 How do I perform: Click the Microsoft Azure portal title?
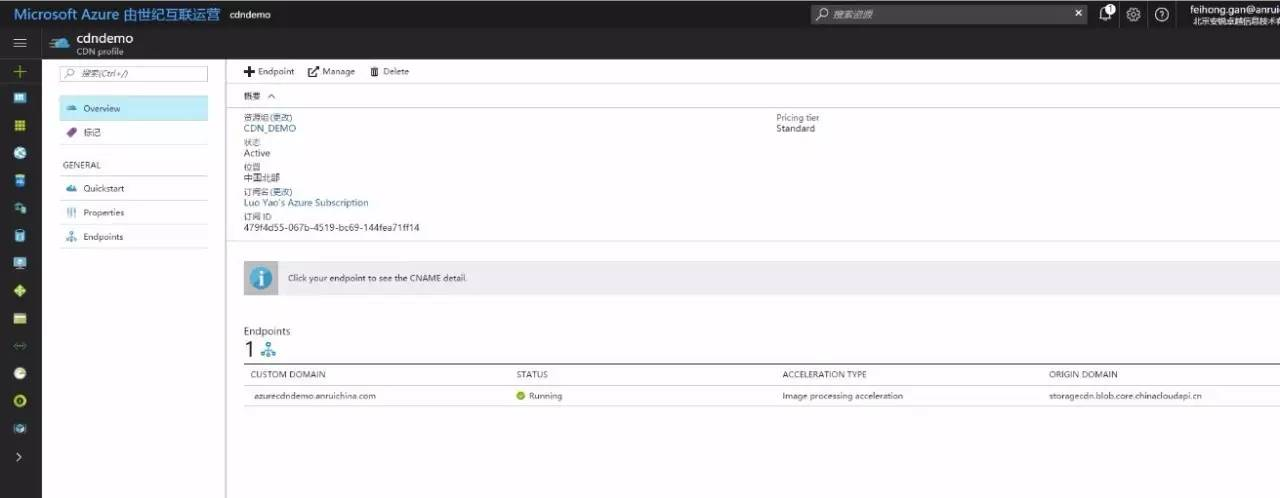(x=117, y=14)
